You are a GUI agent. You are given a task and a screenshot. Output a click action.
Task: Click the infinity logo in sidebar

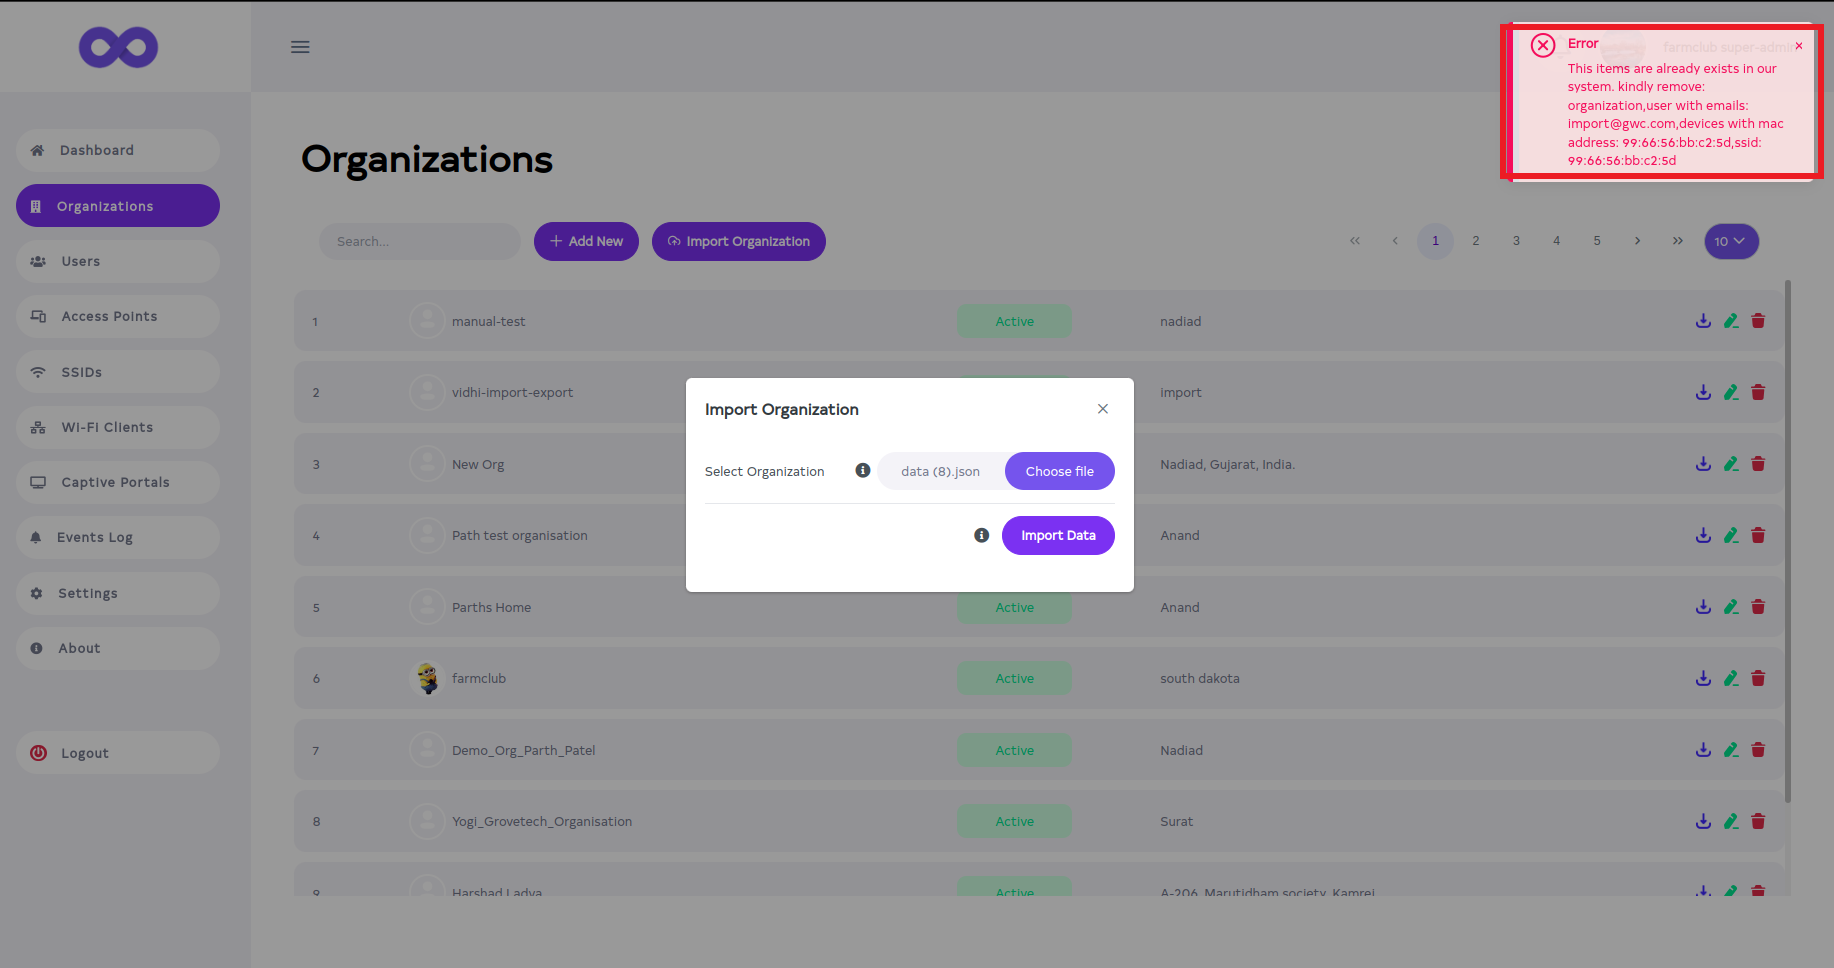[118, 47]
